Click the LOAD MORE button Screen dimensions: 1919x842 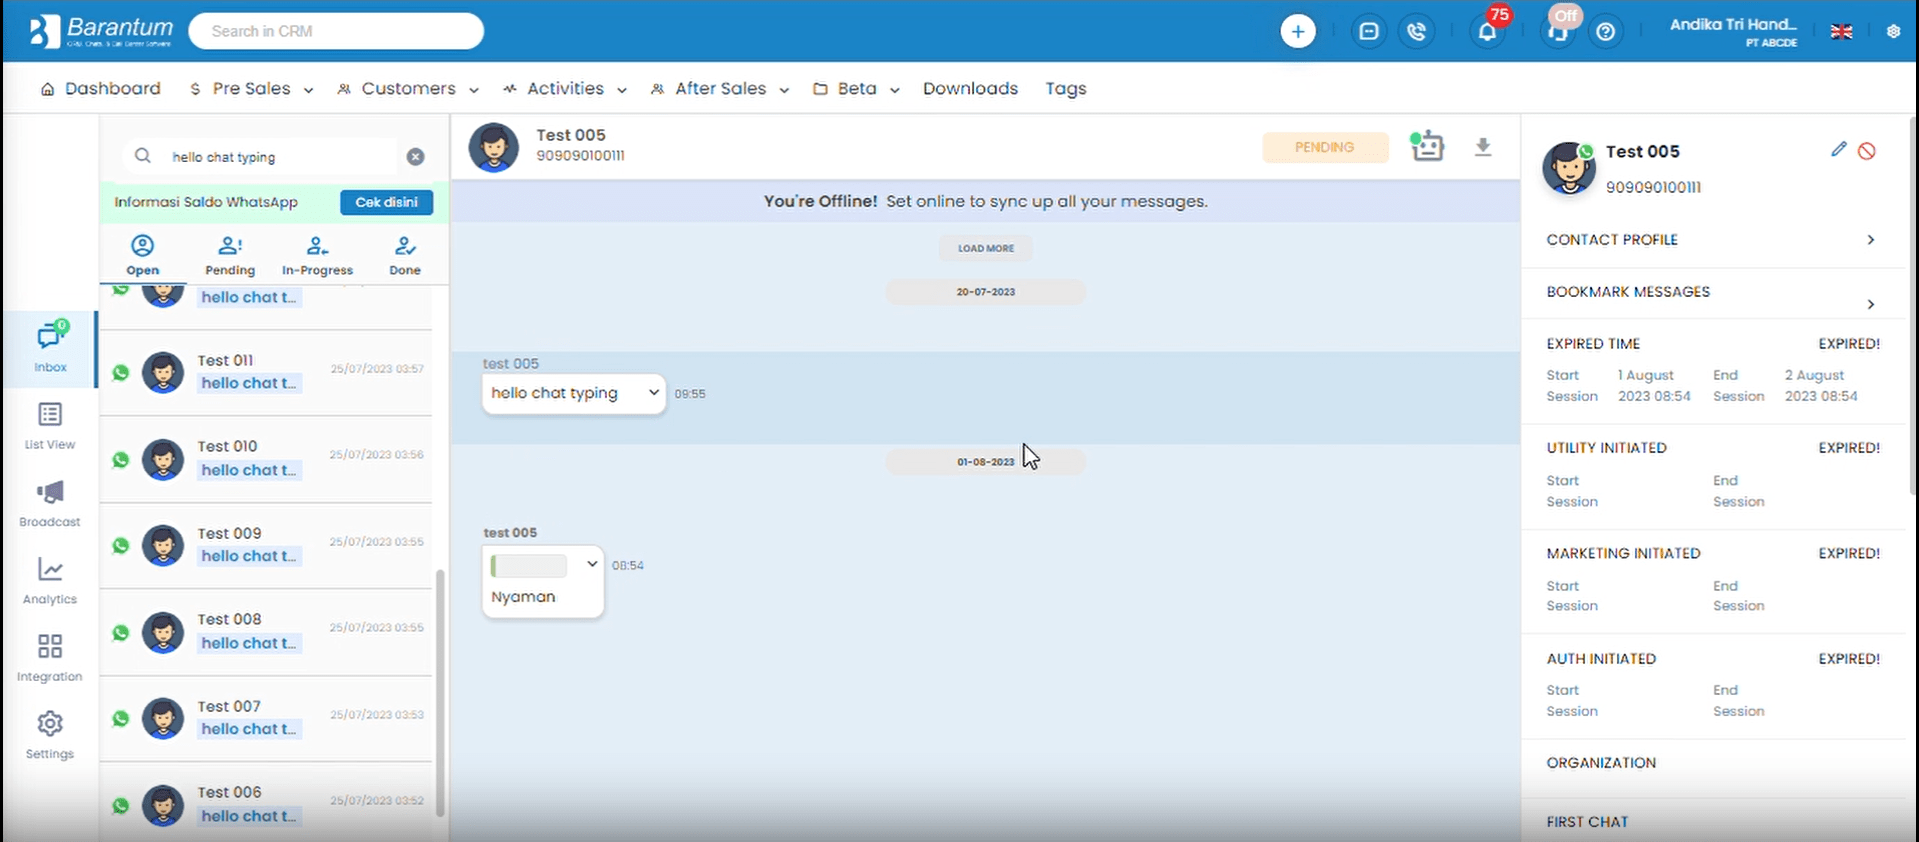(x=985, y=248)
